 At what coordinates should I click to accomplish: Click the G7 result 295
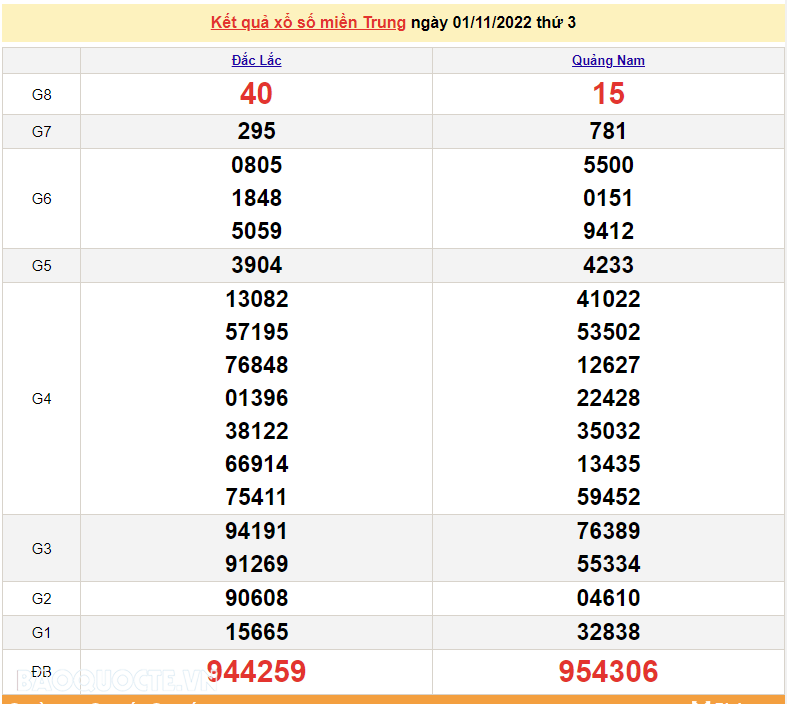pos(256,131)
